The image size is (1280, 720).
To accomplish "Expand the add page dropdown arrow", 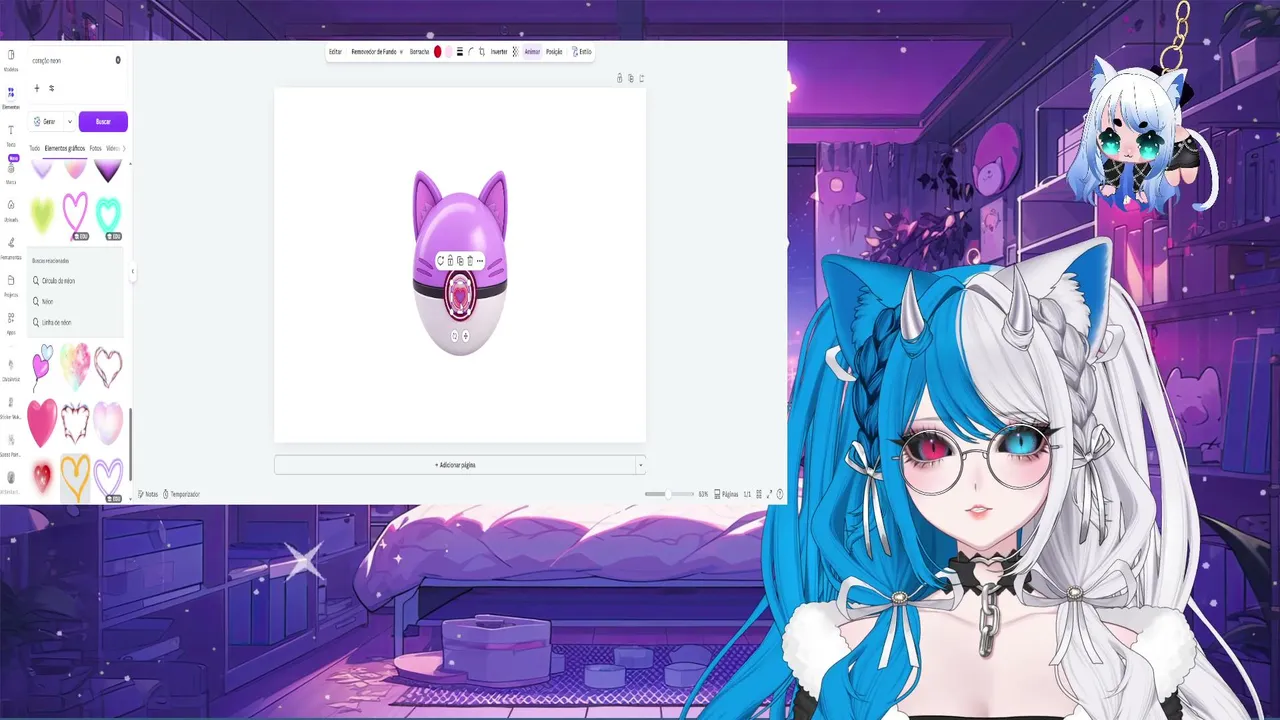I will pos(640,465).
